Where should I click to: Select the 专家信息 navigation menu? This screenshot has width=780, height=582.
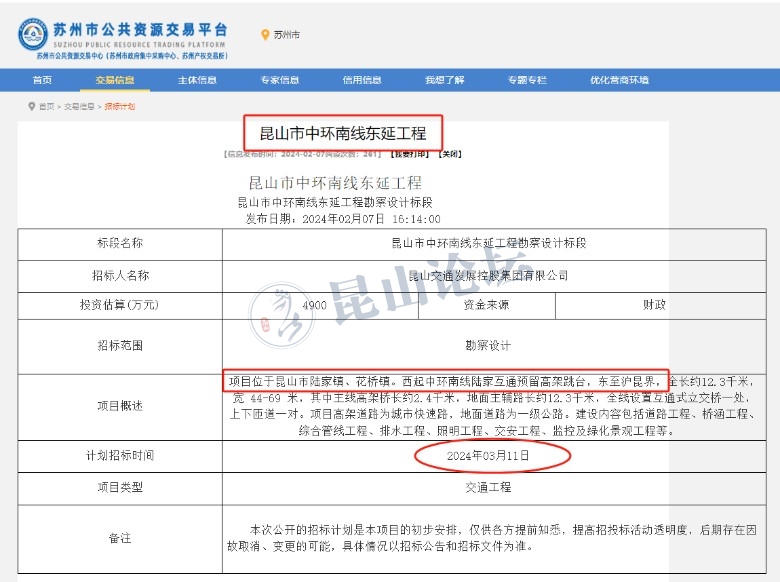click(279, 80)
